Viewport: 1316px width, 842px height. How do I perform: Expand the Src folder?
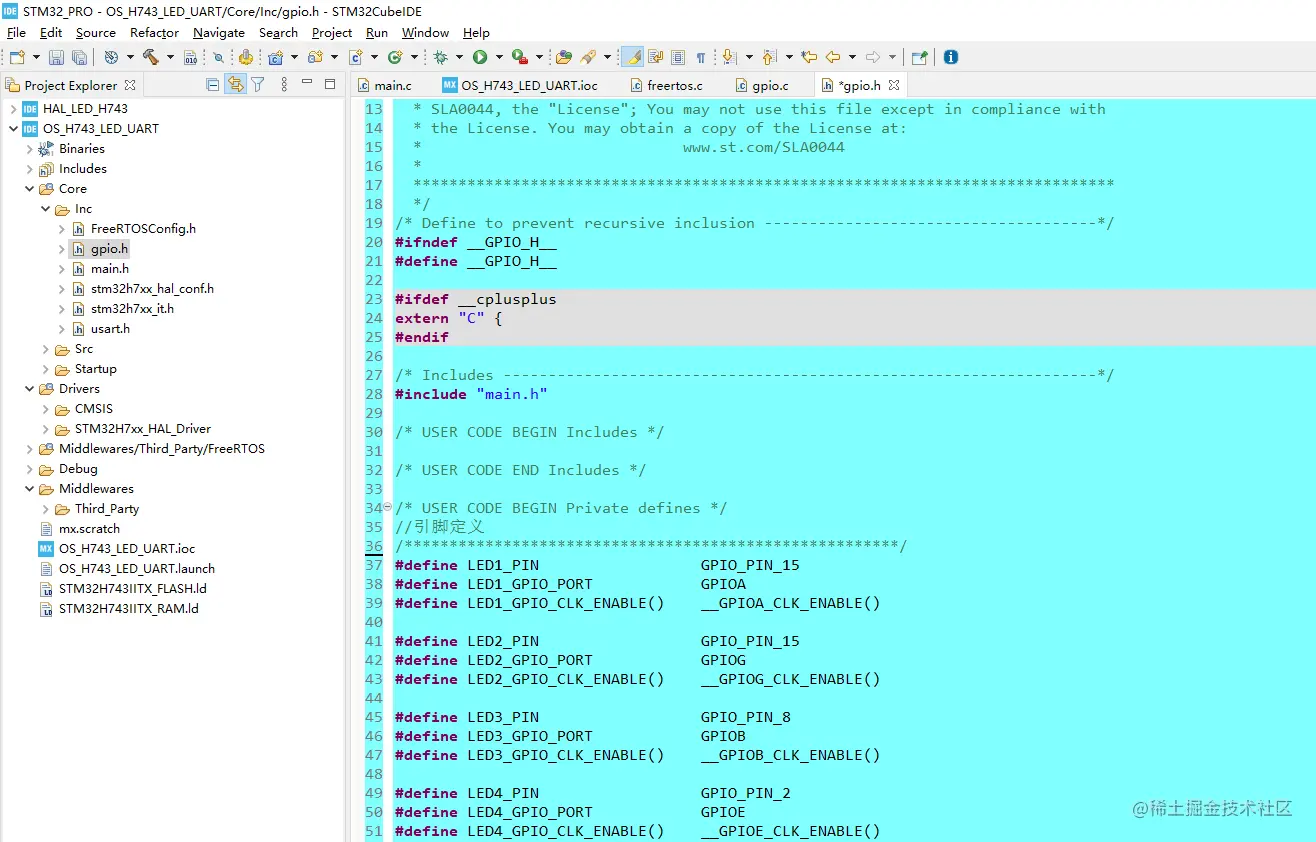coord(45,349)
